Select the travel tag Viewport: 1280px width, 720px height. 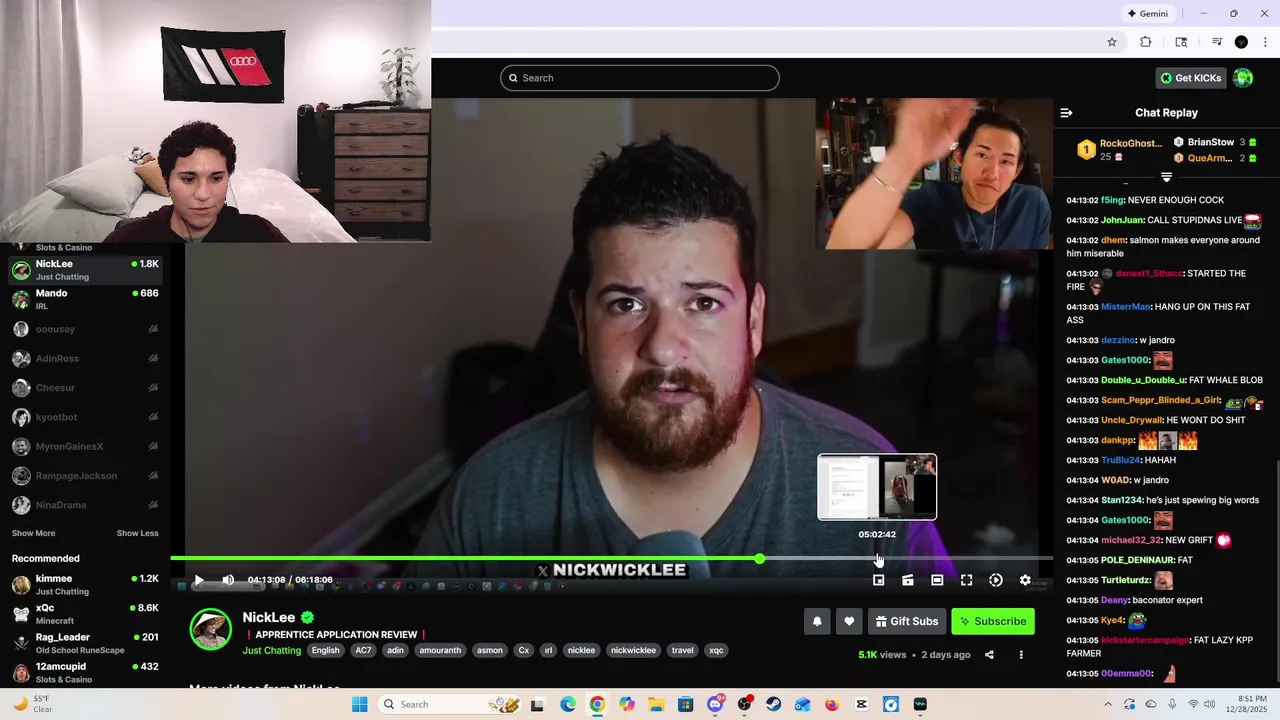682,650
